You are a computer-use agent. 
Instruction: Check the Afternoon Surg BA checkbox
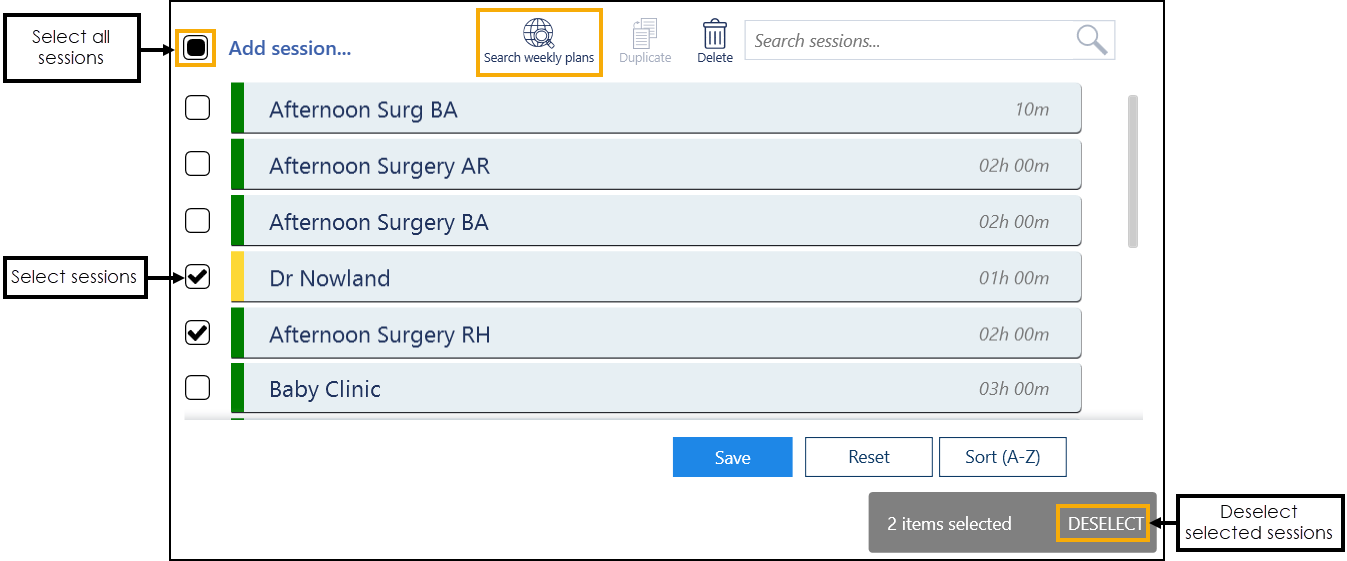198,108
